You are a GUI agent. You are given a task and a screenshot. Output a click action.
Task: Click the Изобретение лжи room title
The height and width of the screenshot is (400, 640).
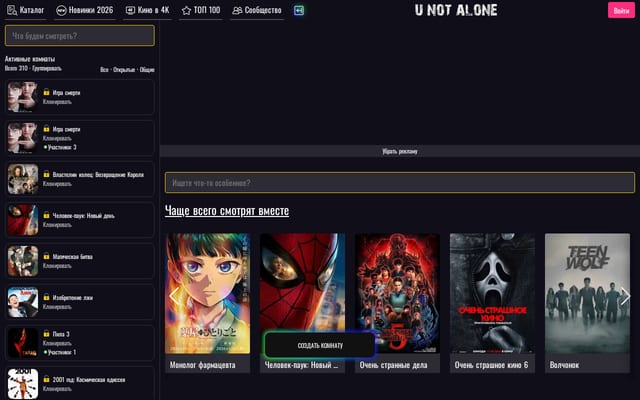pyautogui.click(x=73, y=297)
